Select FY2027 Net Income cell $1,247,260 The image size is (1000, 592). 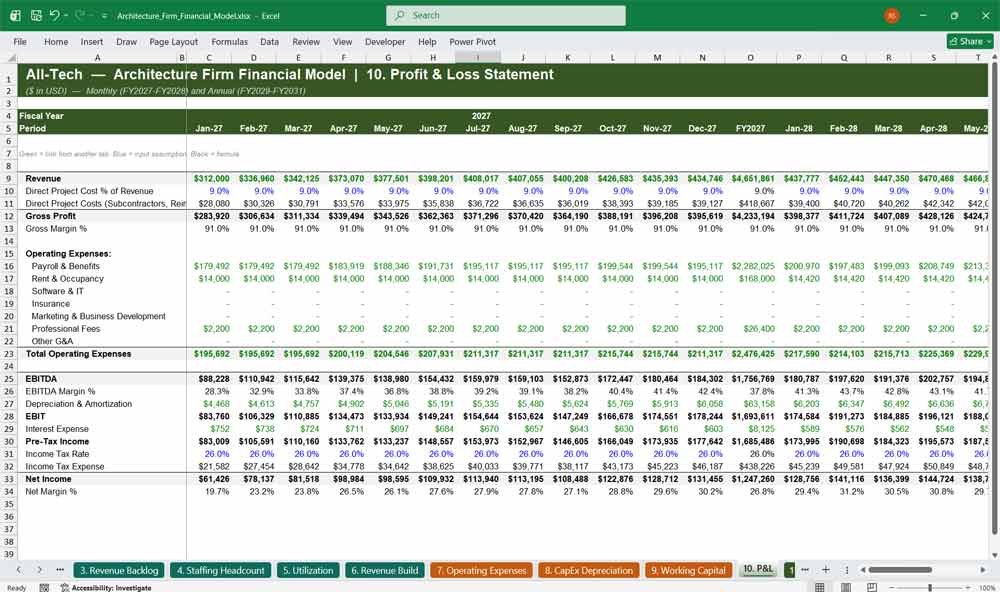click(753, 479)
